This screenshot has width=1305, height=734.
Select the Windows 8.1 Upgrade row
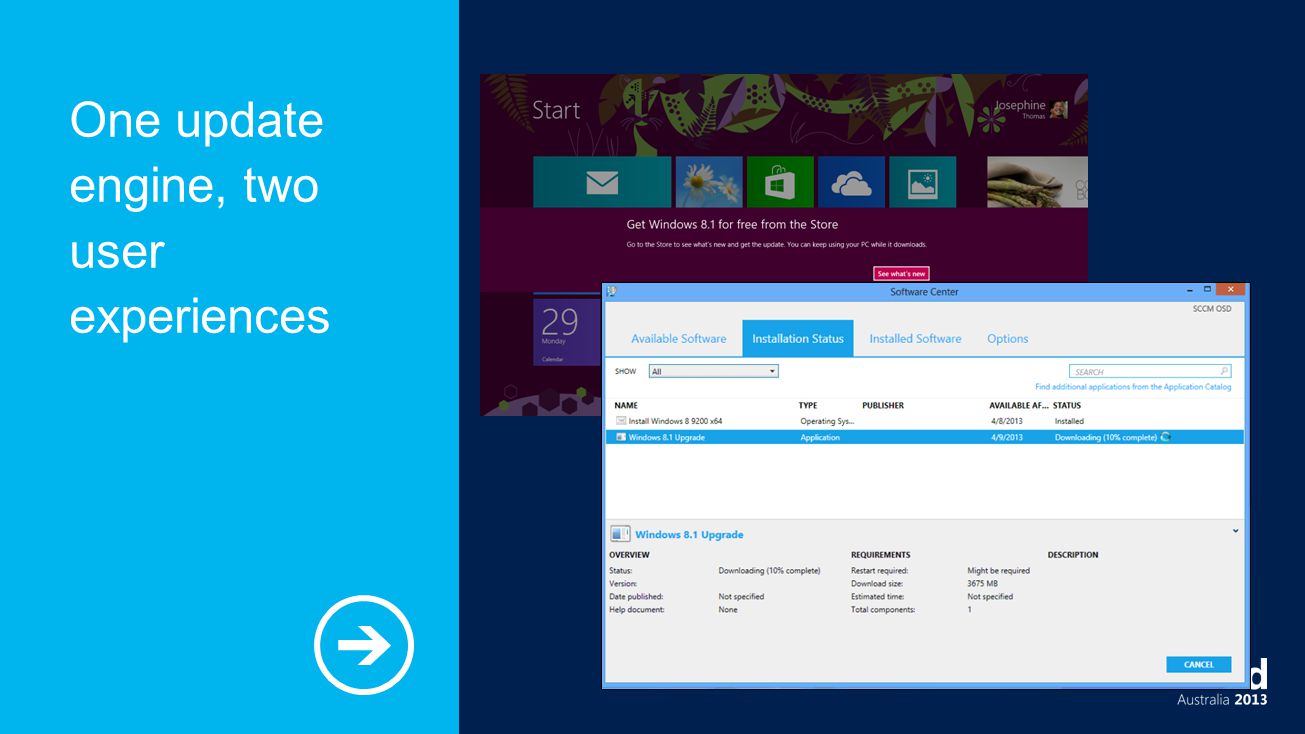point(925,437)
